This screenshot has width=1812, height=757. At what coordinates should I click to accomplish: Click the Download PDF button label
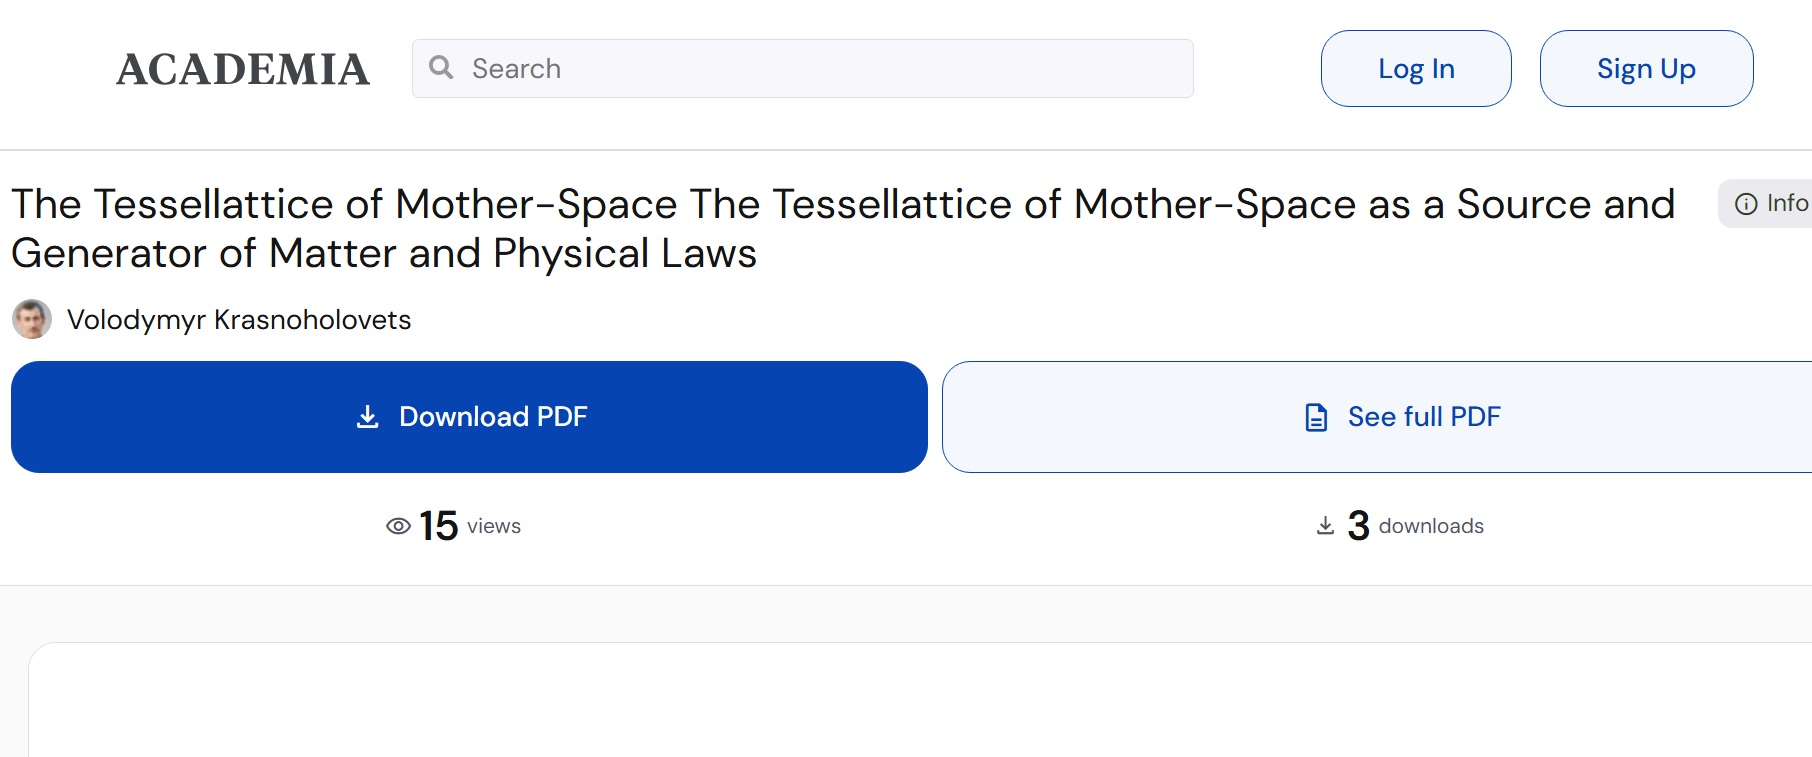click(493, 417)
